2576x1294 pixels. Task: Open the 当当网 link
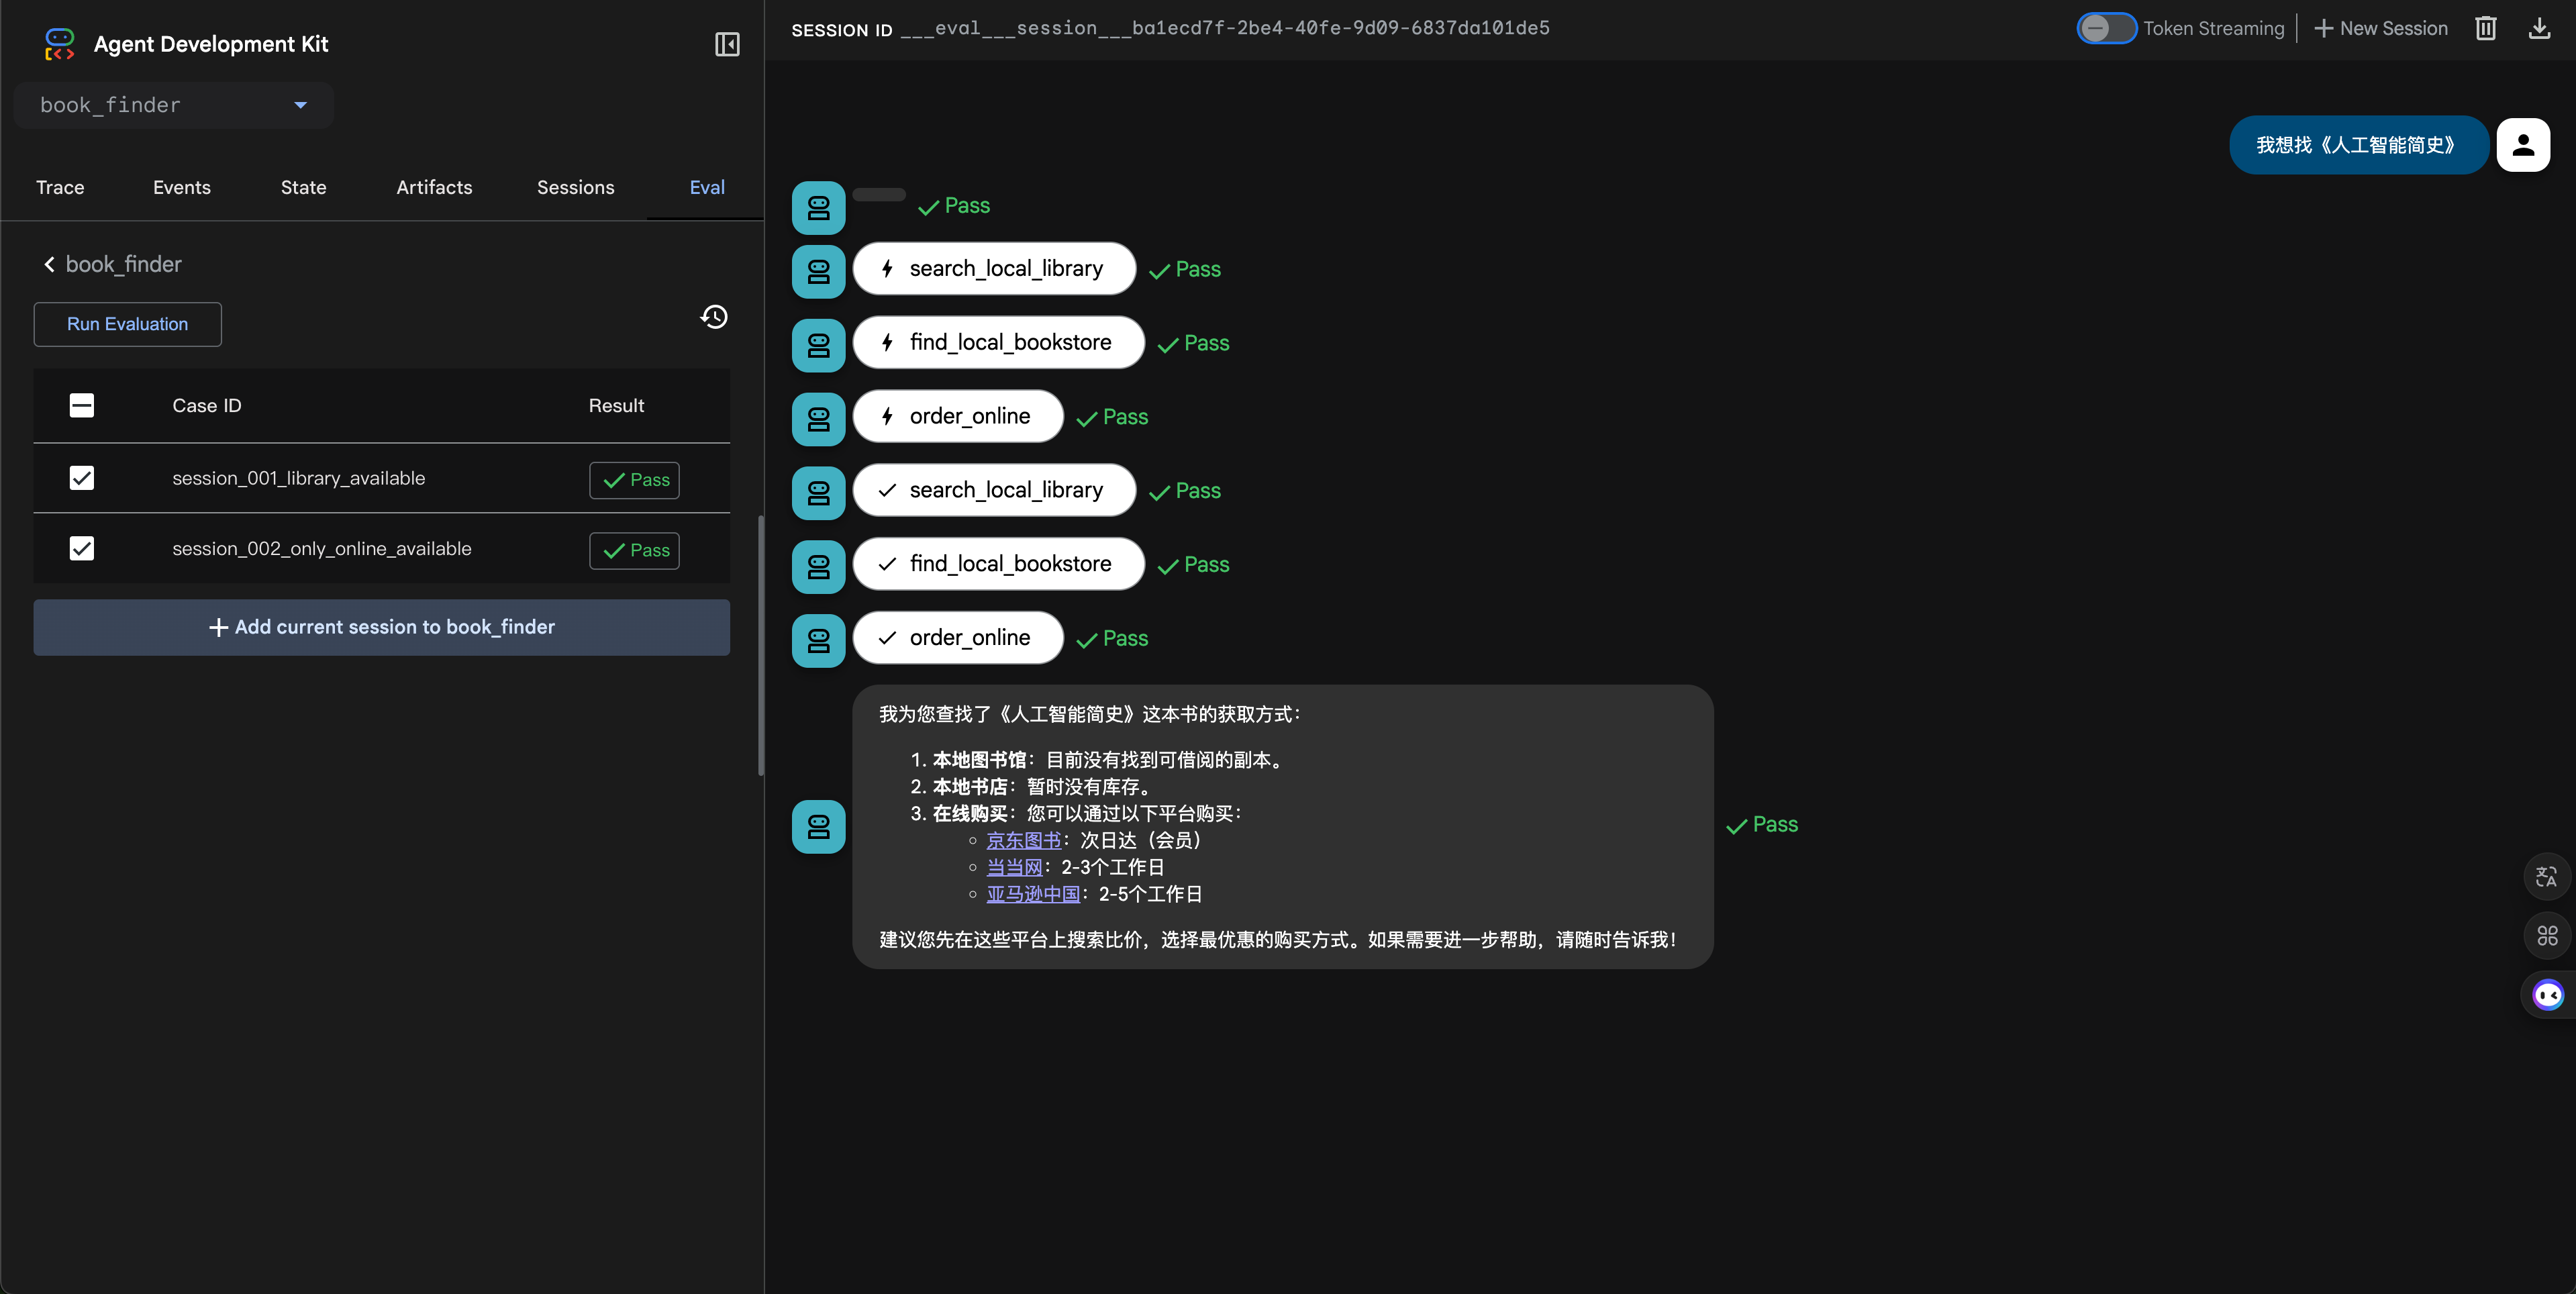[x=1014, y=867]
